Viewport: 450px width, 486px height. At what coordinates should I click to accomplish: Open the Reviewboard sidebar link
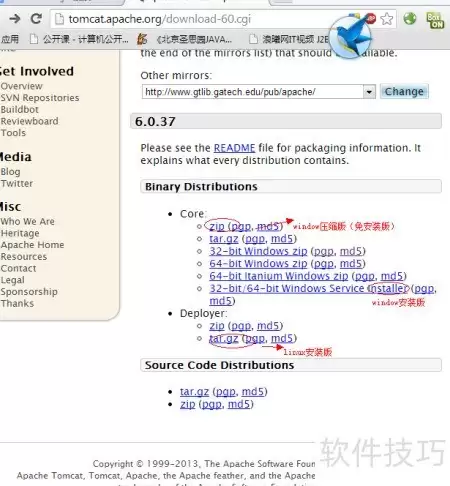(x=29, y=121)
